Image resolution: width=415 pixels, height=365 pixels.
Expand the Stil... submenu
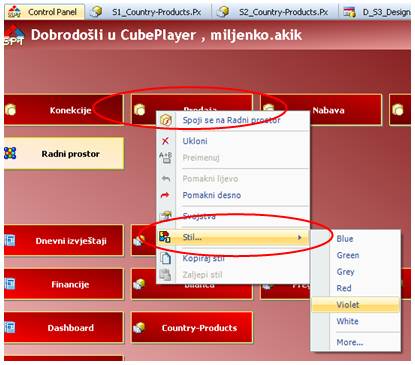pyautogui.click(x=233, y=237)
